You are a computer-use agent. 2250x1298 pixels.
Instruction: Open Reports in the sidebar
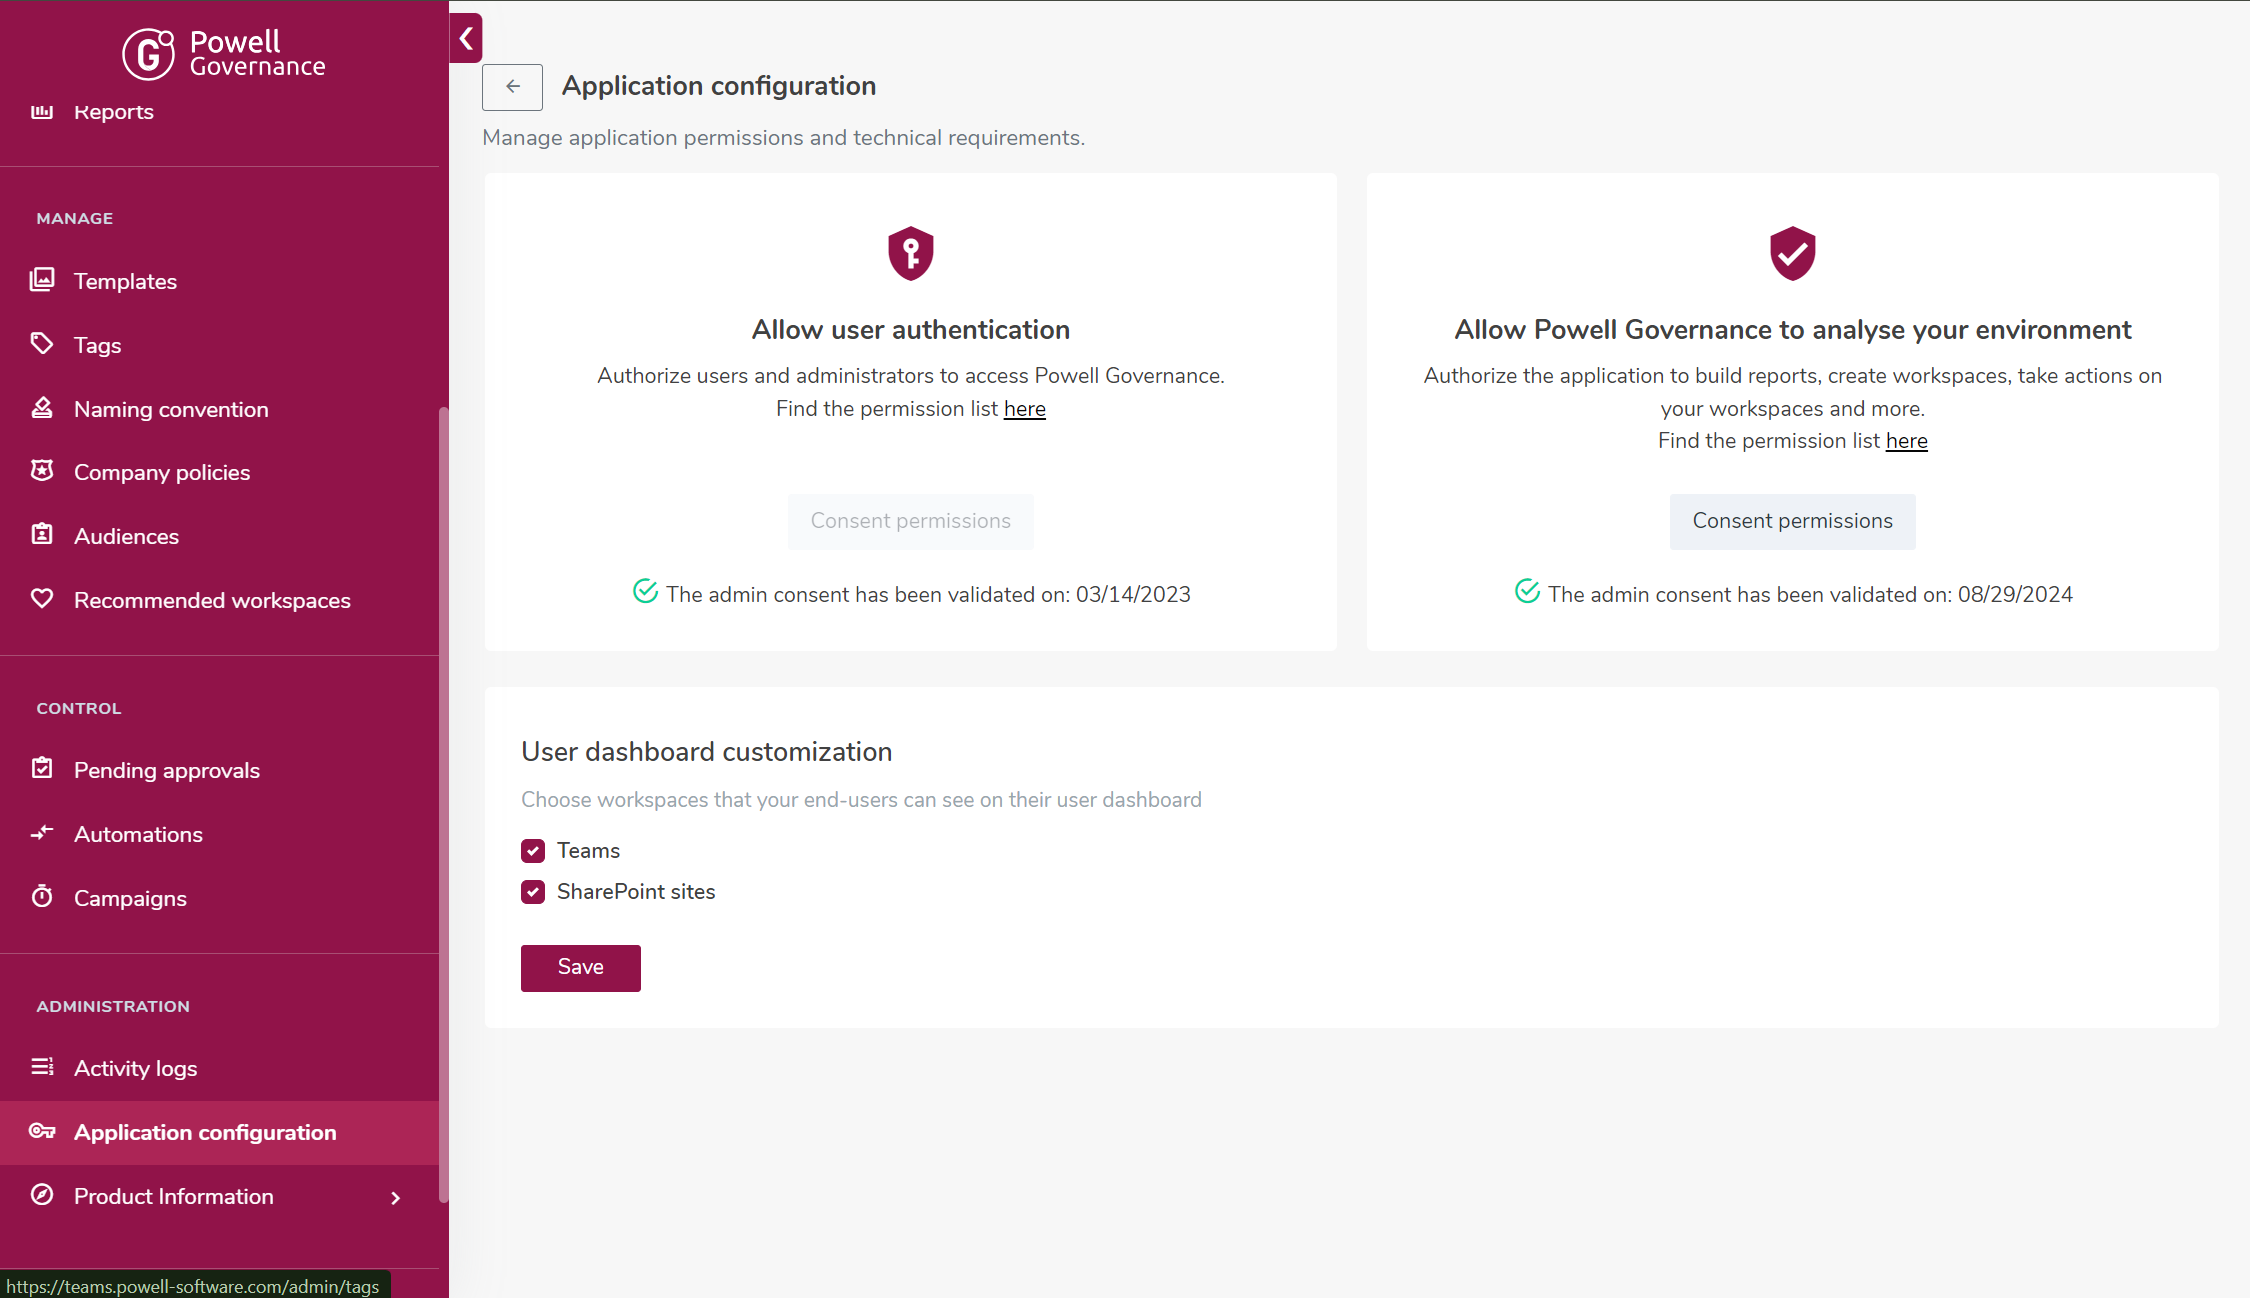219,112
